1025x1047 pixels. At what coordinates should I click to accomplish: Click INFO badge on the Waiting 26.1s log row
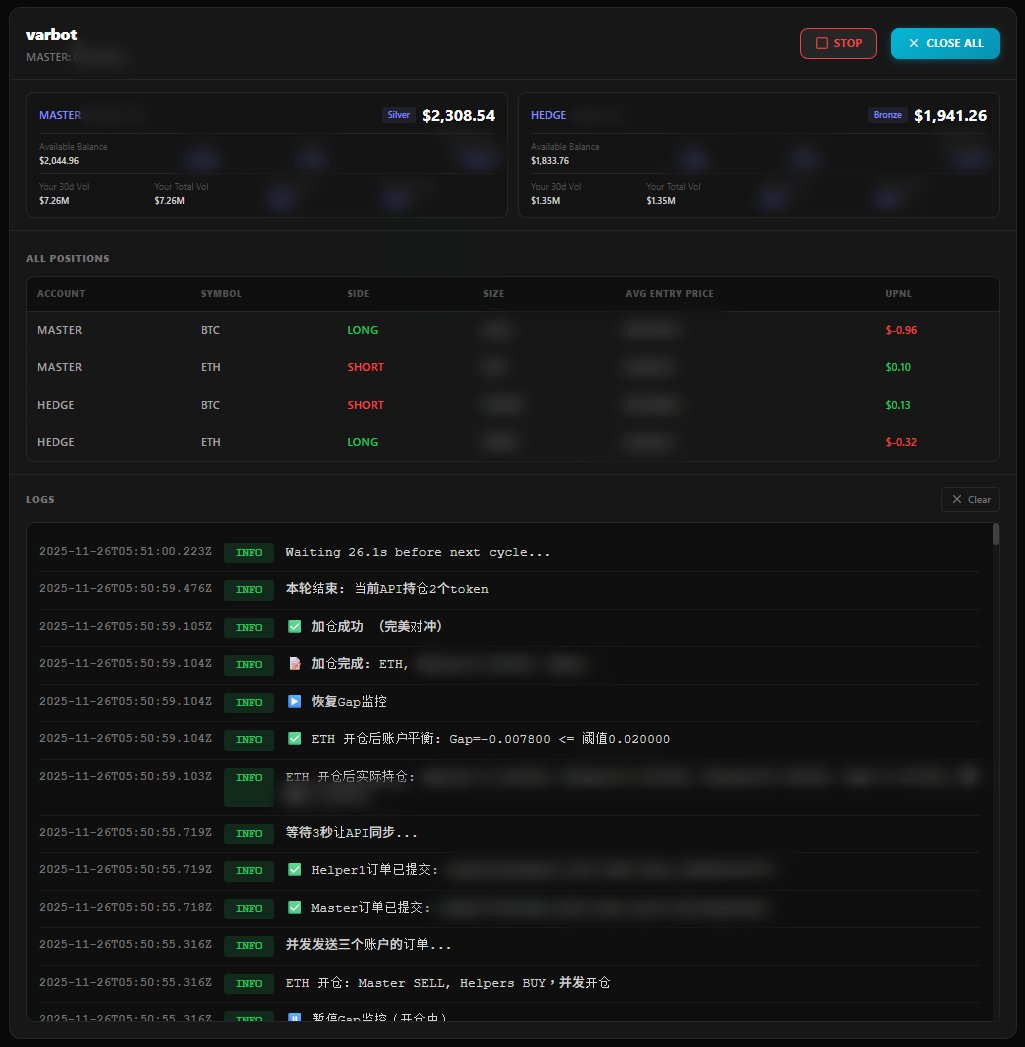click(249, 553)
